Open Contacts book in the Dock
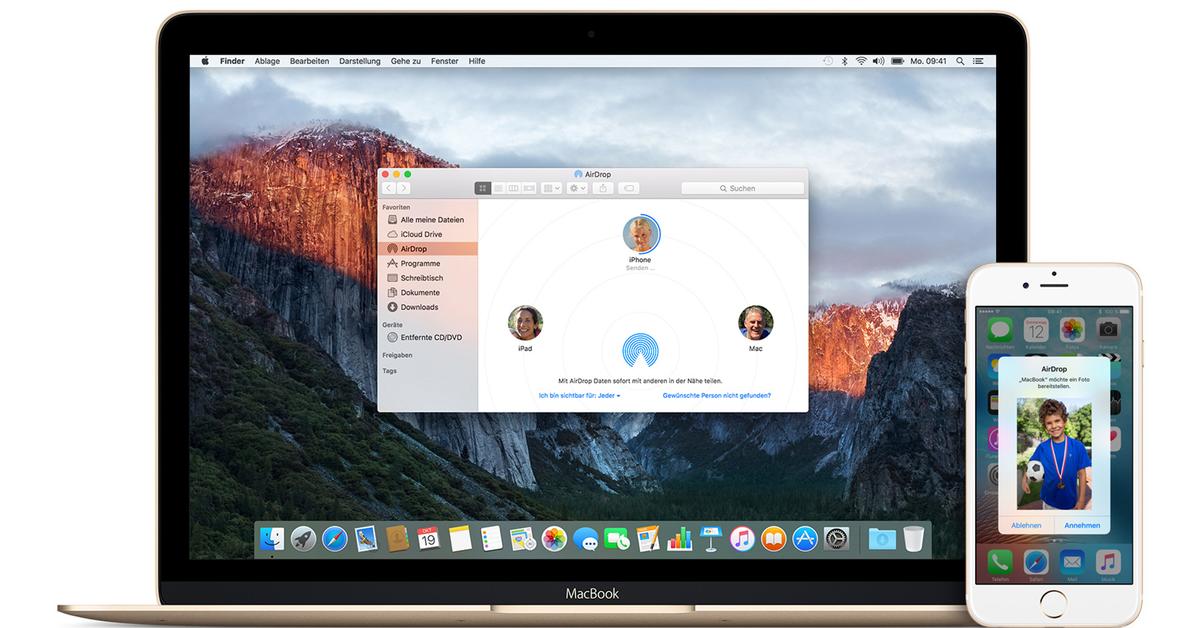Viewport: 1200px width, 628px height. 397,539
